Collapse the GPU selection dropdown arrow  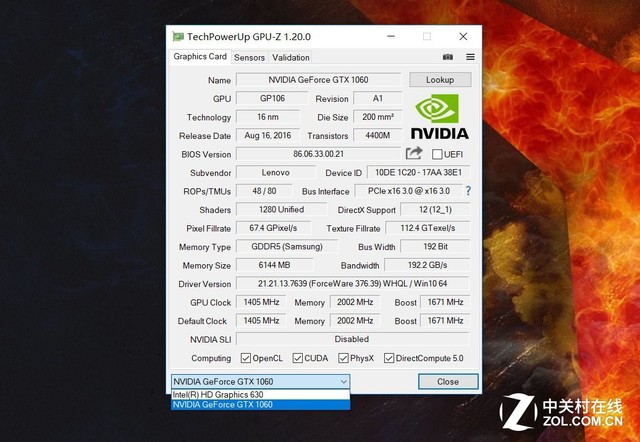click(x=344, y=382)
